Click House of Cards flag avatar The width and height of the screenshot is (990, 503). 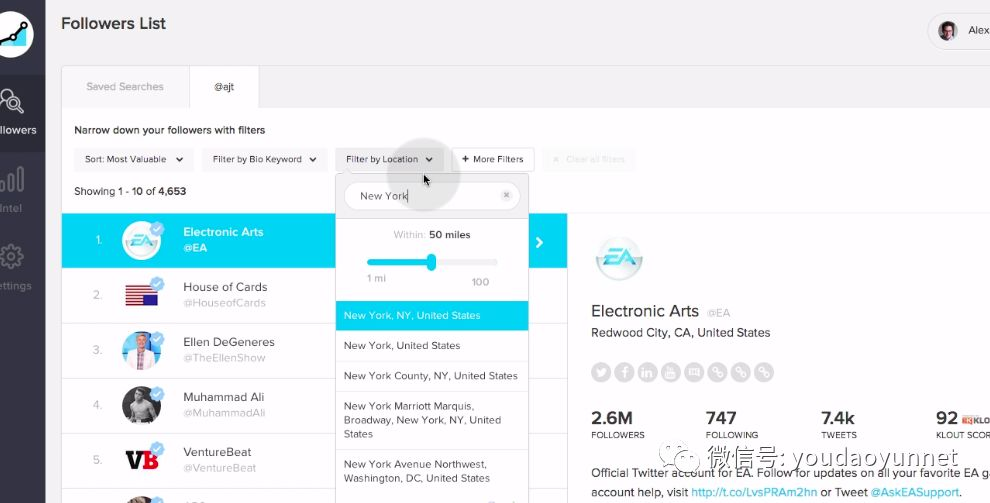(x=141, y=295)
